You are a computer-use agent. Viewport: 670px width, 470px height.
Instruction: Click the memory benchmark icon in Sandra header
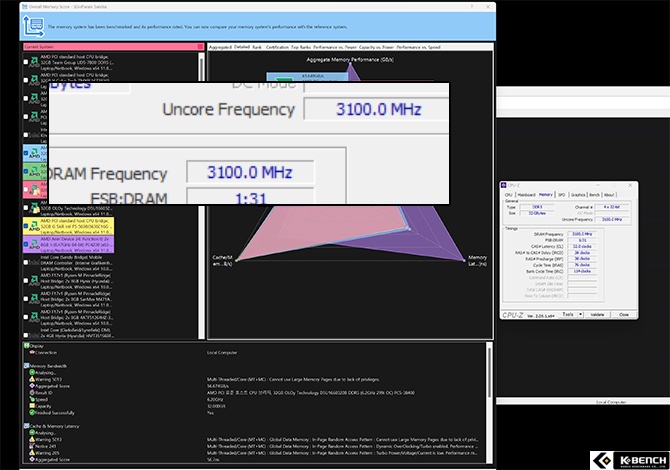(x=33, y=26)
